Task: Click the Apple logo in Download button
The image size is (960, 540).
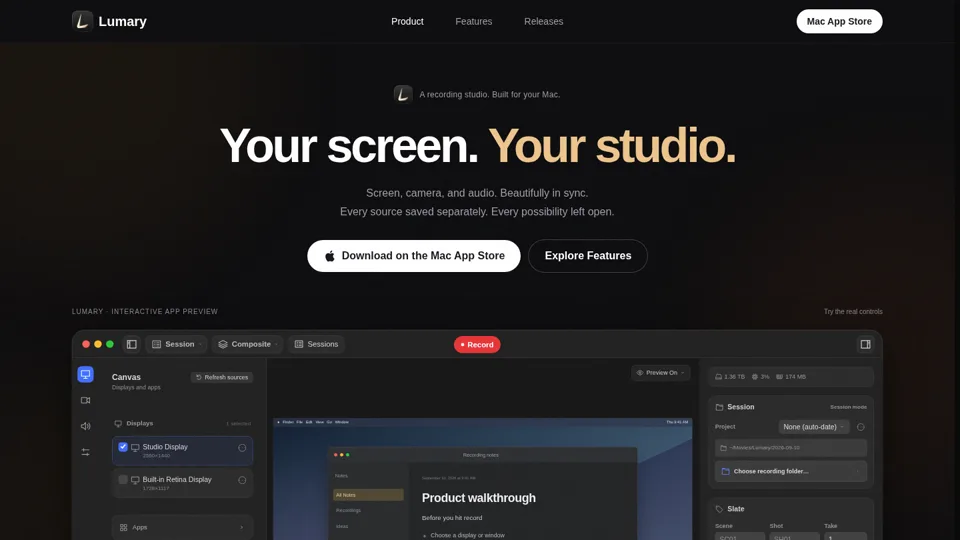Action: 329,256
